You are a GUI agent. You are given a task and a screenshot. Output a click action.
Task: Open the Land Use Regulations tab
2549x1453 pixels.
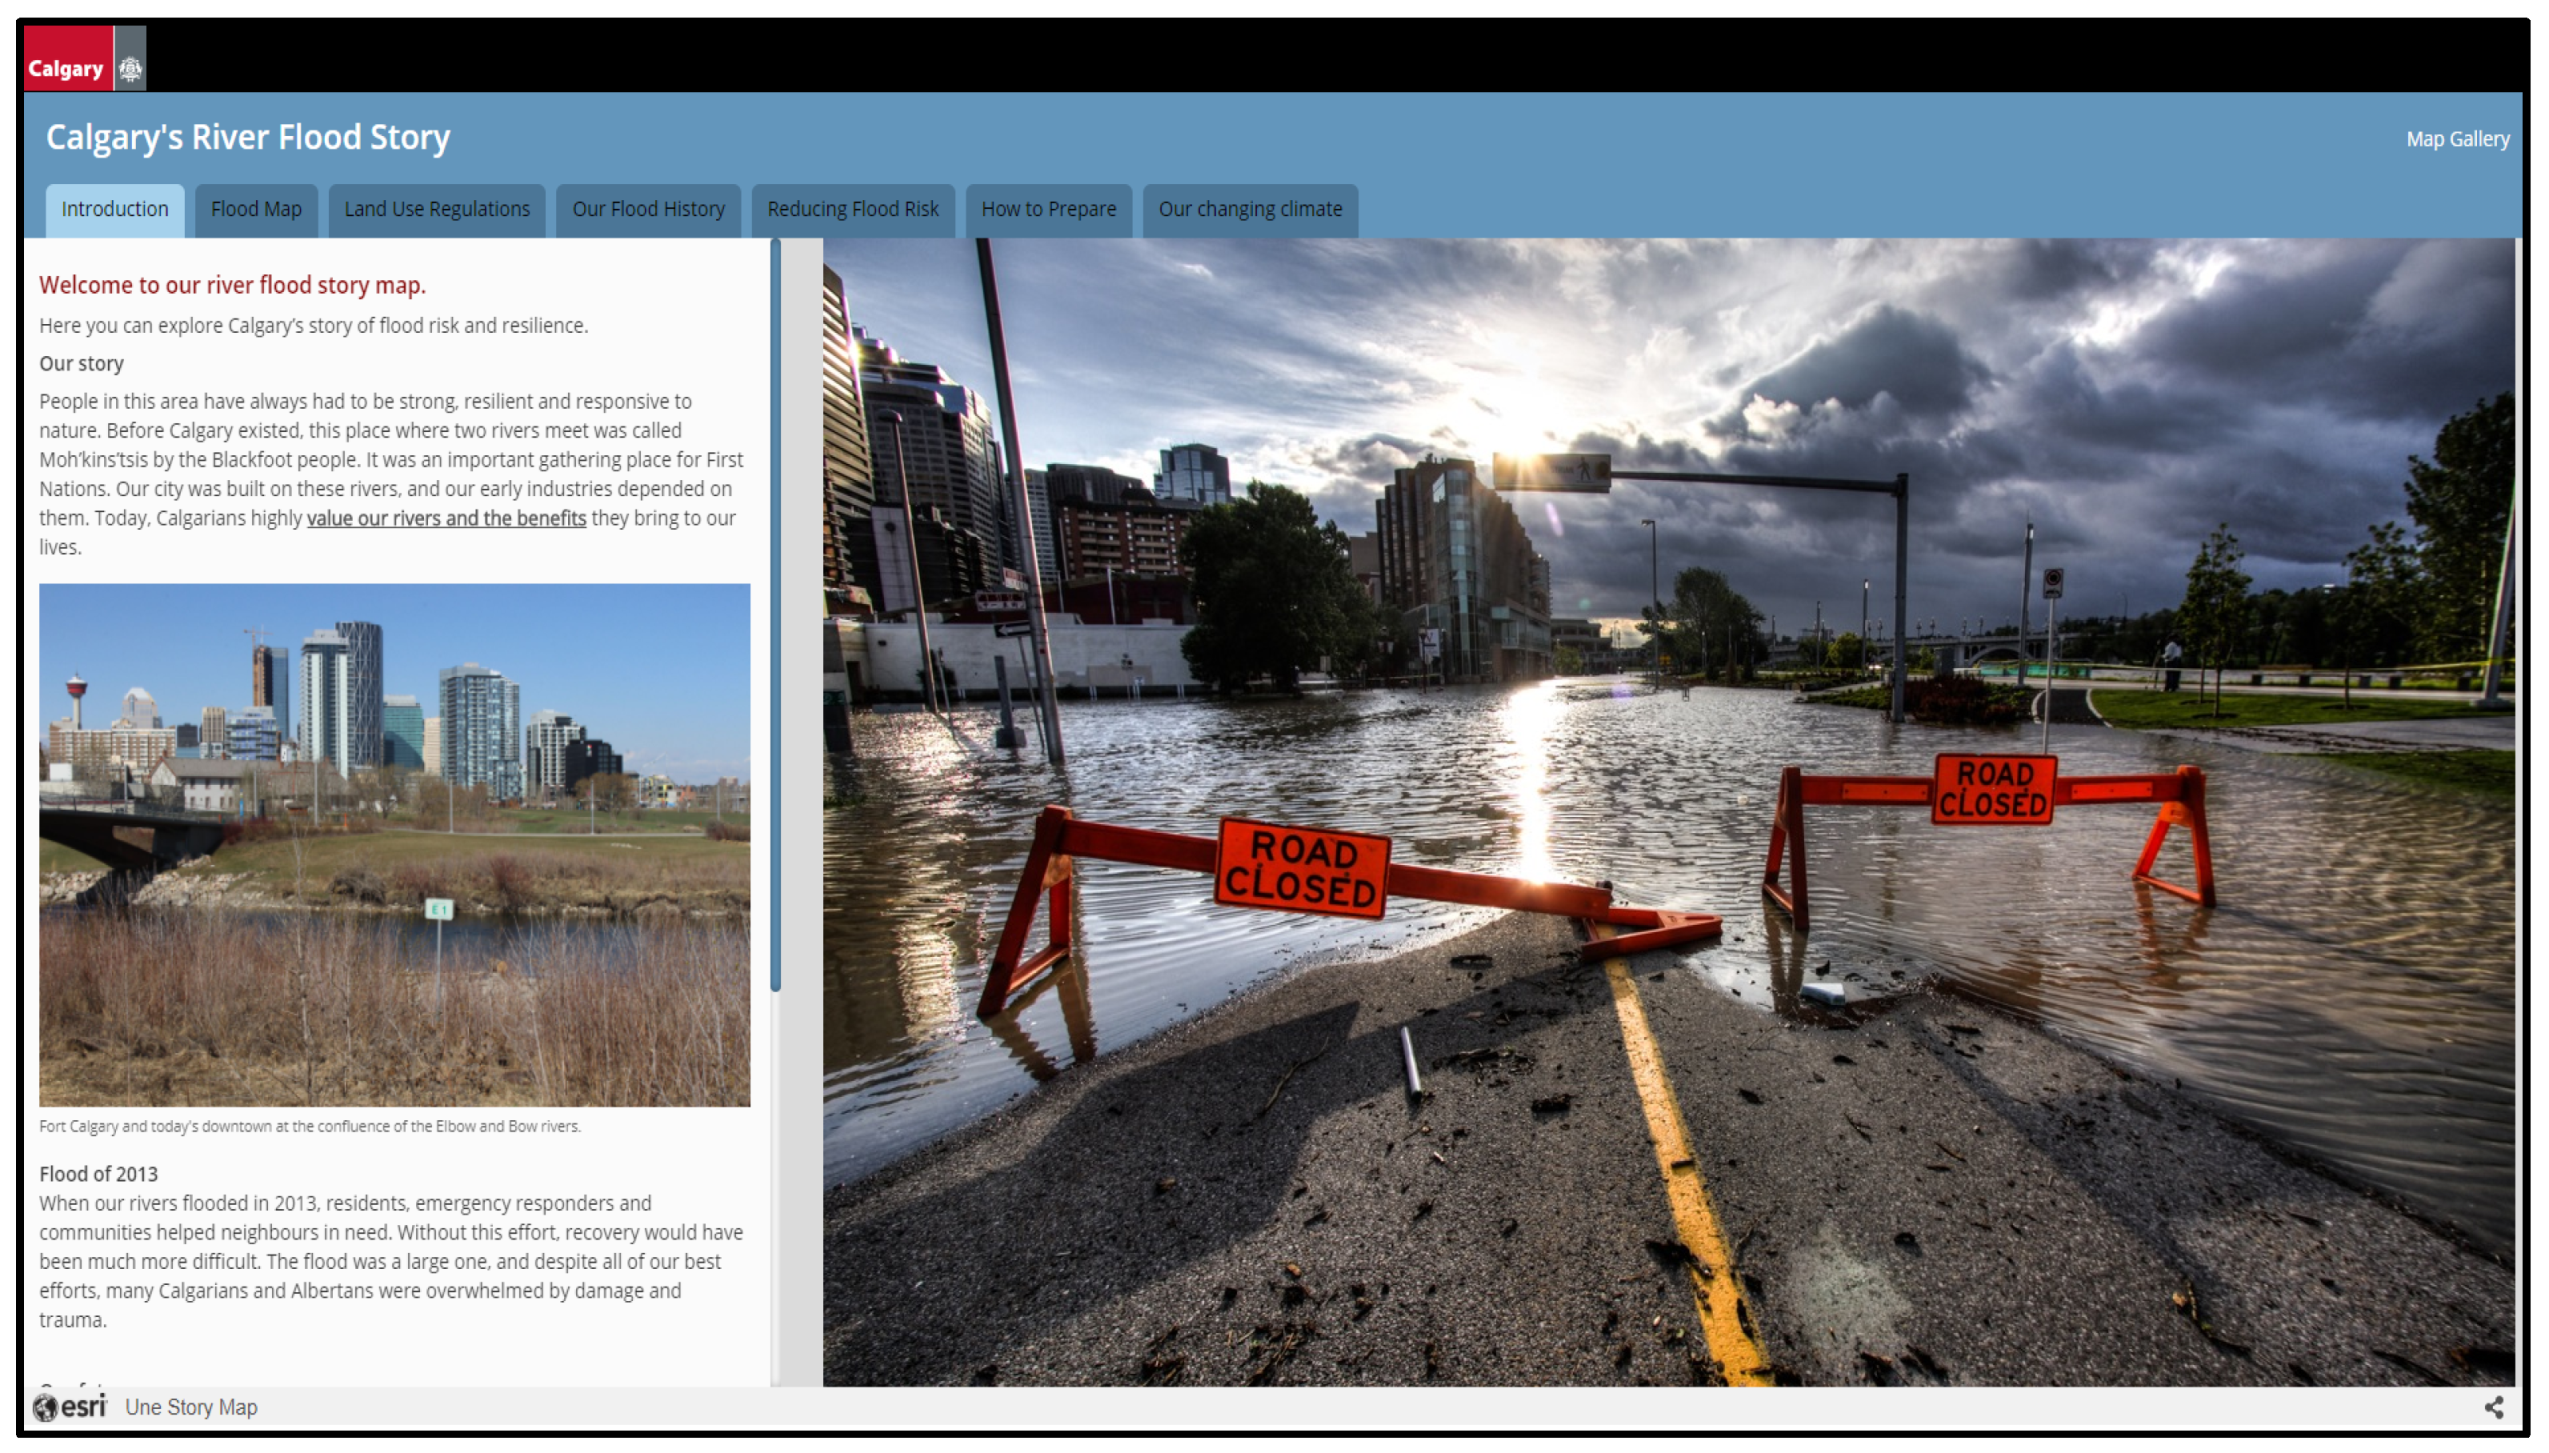[x=436, y=209]
